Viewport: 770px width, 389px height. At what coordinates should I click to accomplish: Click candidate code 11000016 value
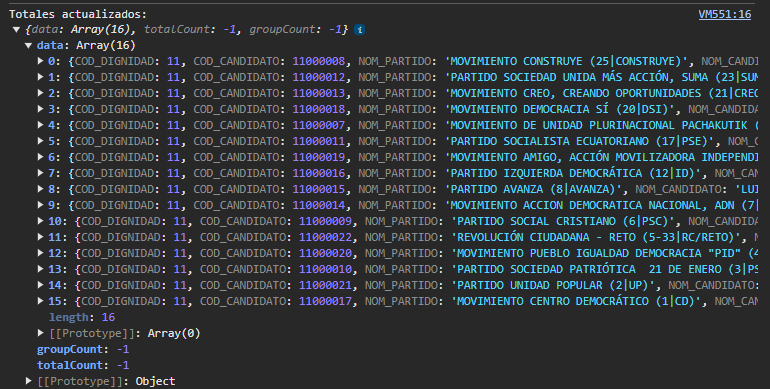[x=319, y=173]
